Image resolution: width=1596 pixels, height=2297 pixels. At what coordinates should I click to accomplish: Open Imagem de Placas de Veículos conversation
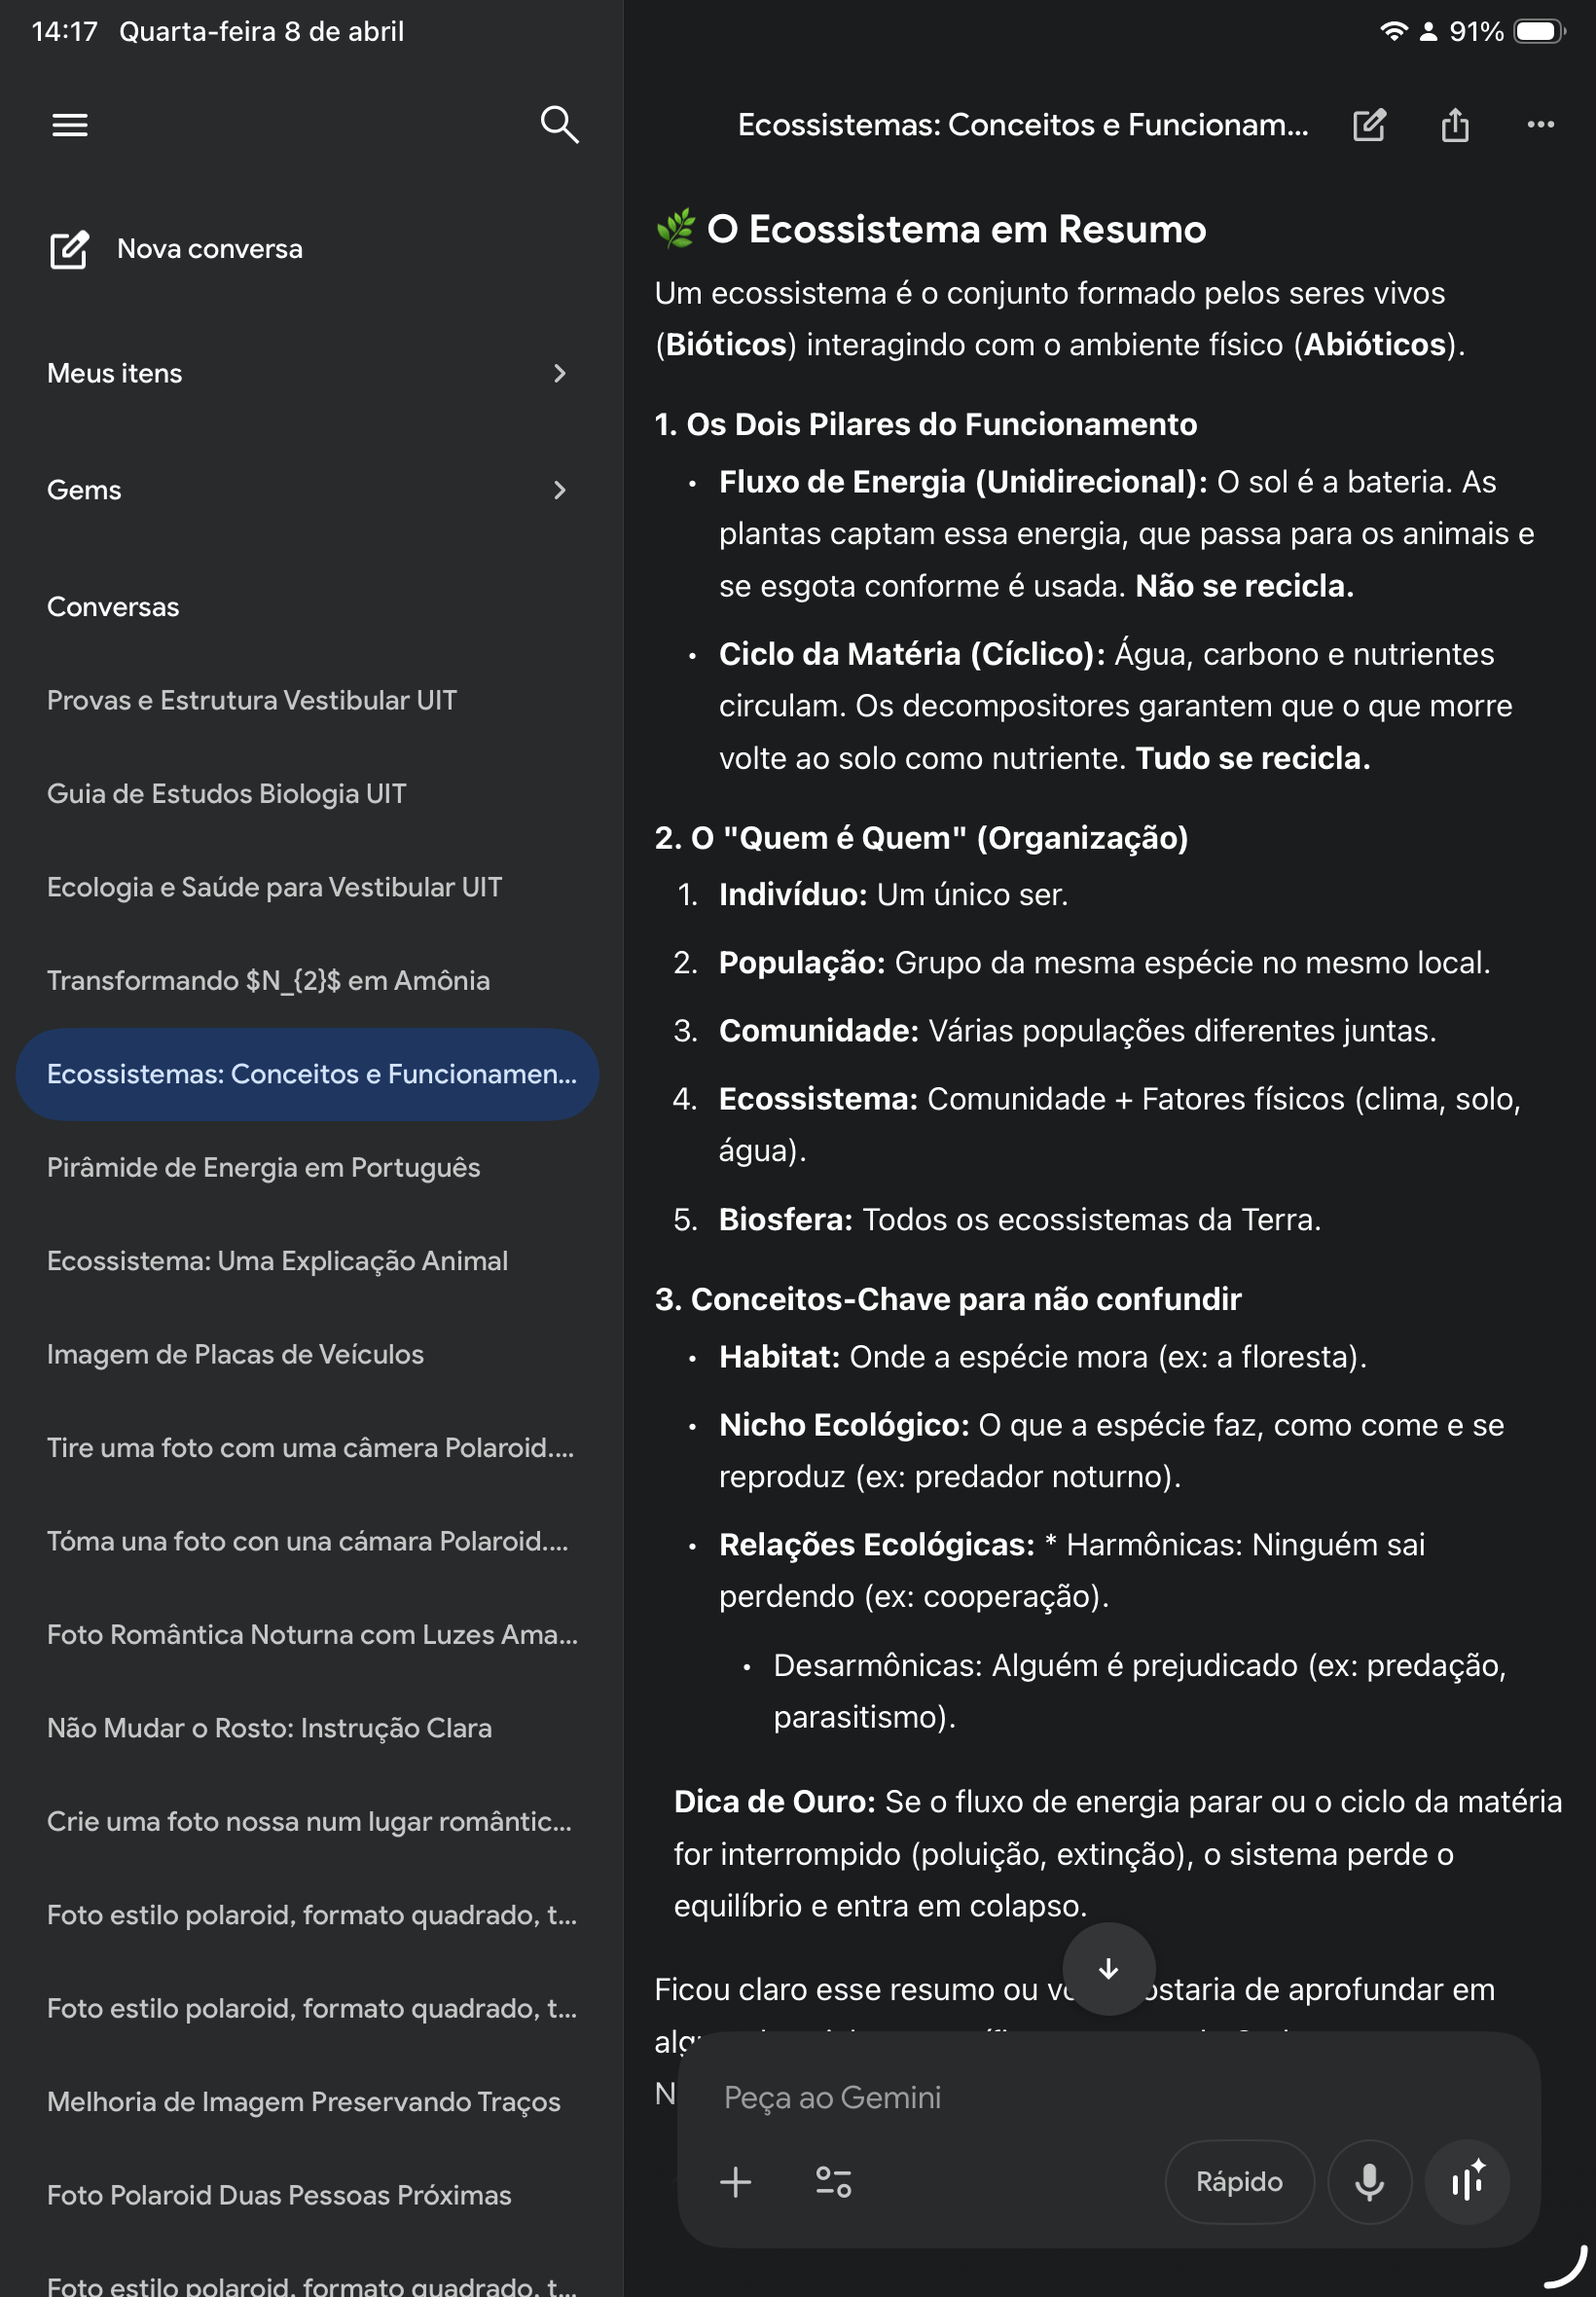click(235, 1354)
